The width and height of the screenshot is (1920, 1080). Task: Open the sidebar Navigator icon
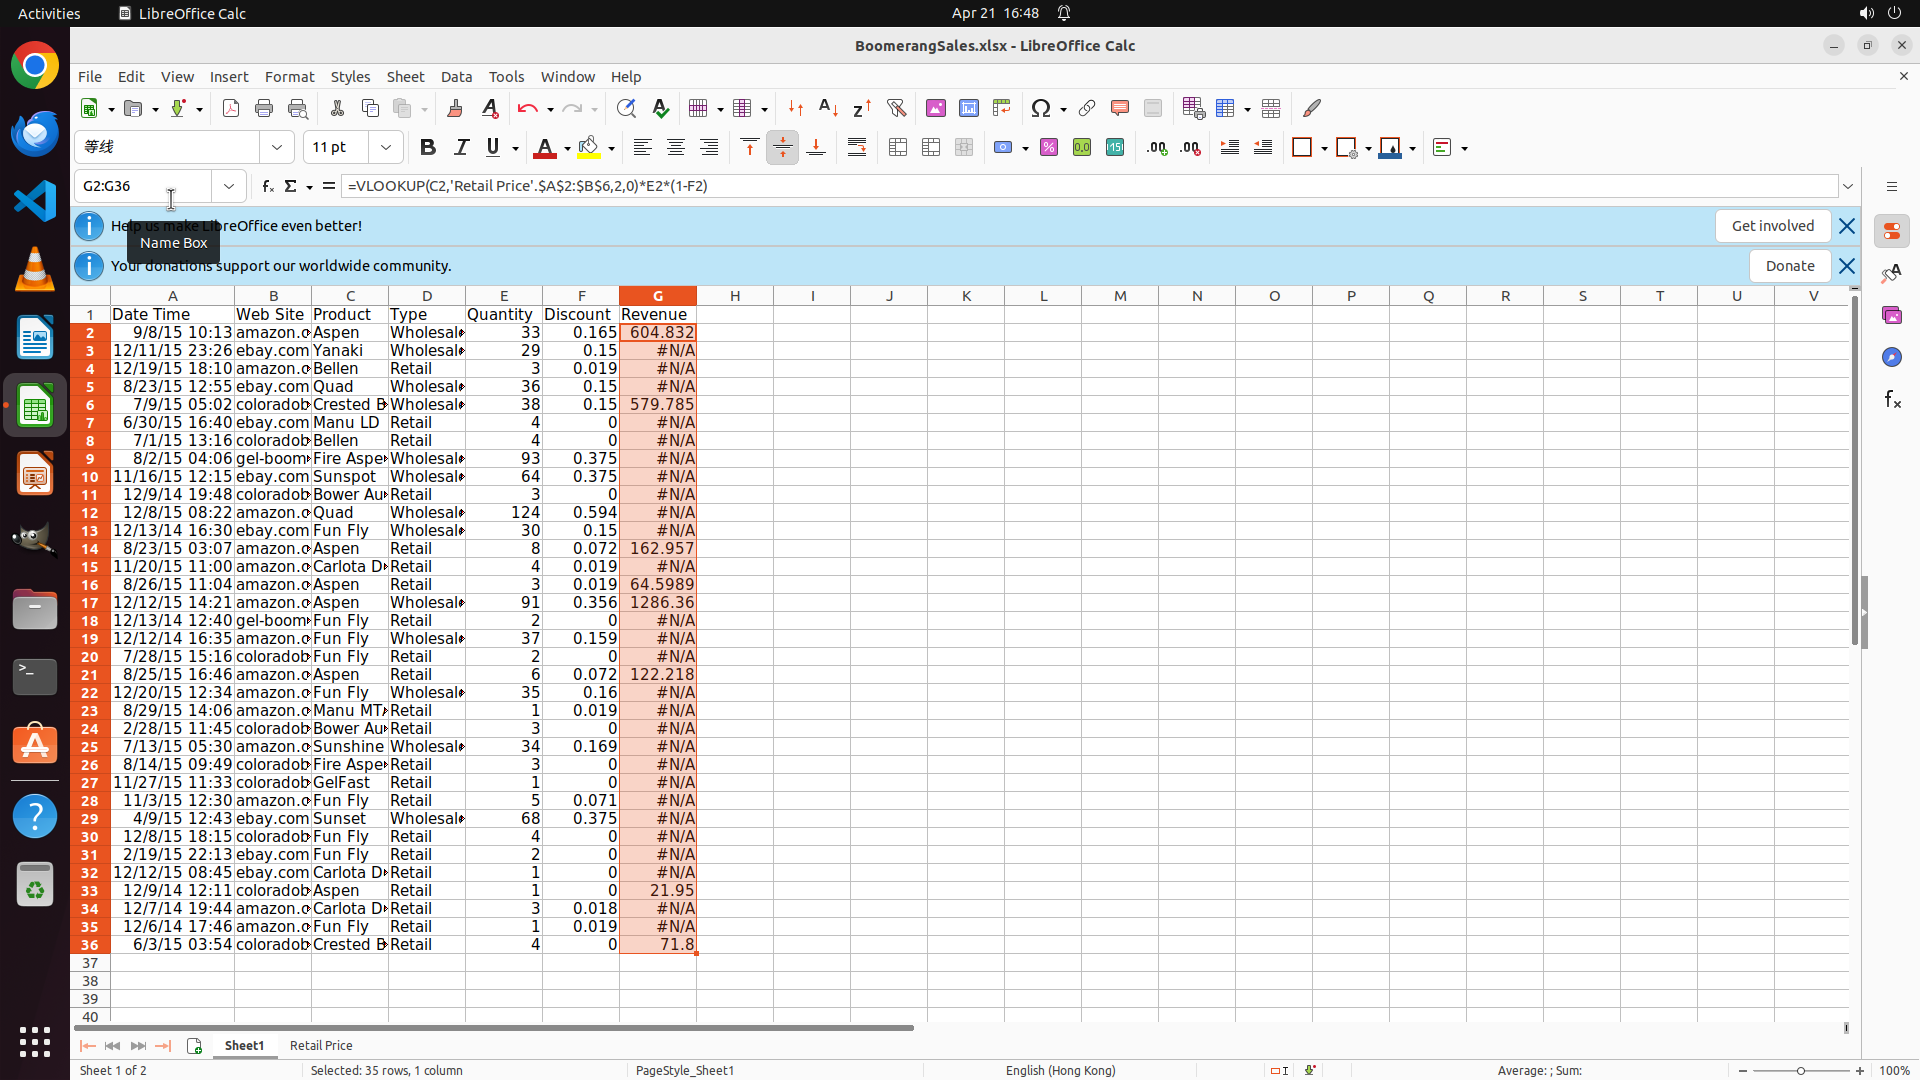tap(1891, 357)
